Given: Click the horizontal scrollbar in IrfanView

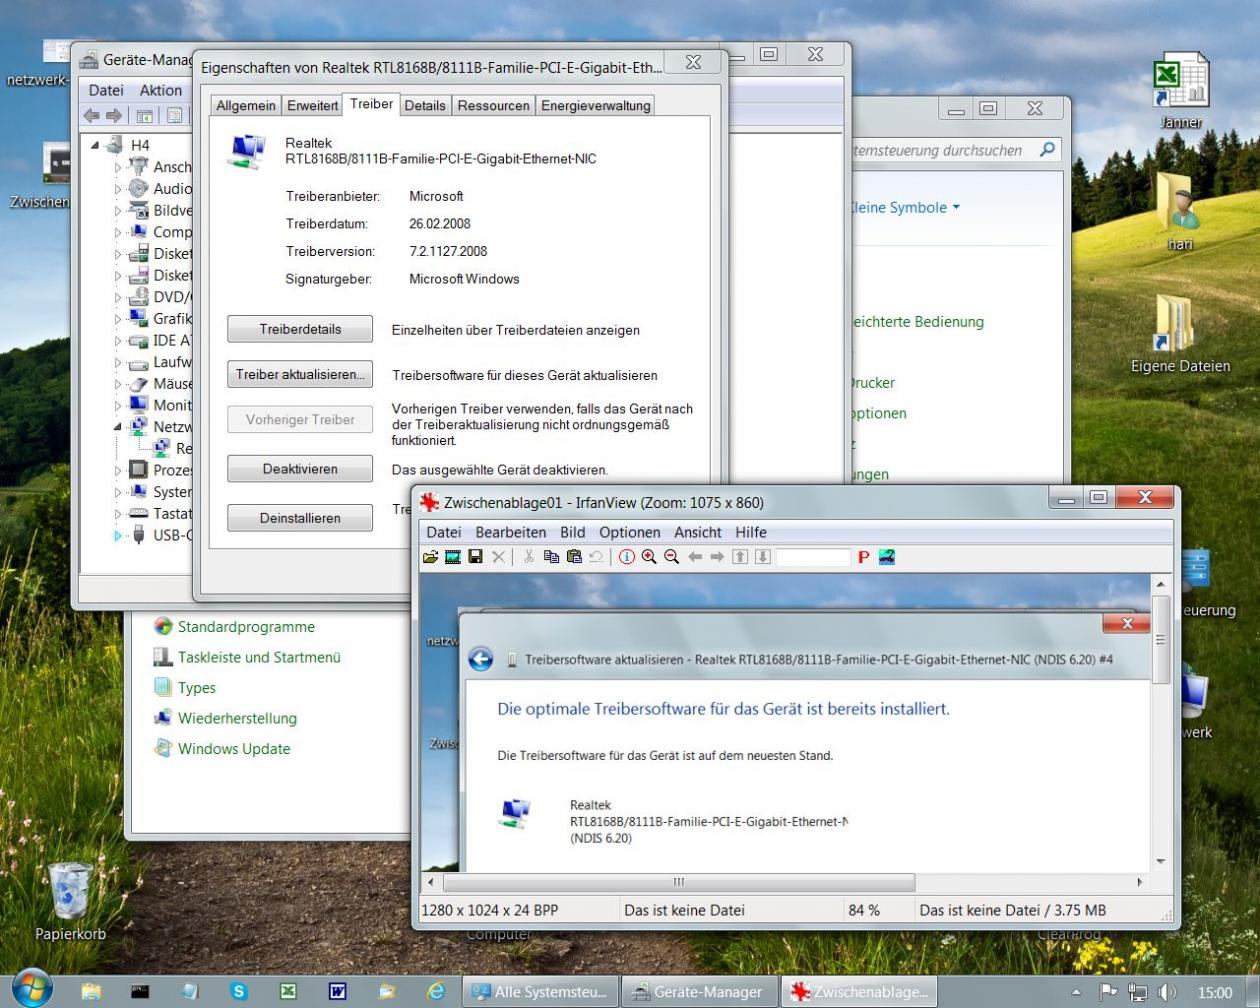Looking at the screenshot, I should coord(679,882).
